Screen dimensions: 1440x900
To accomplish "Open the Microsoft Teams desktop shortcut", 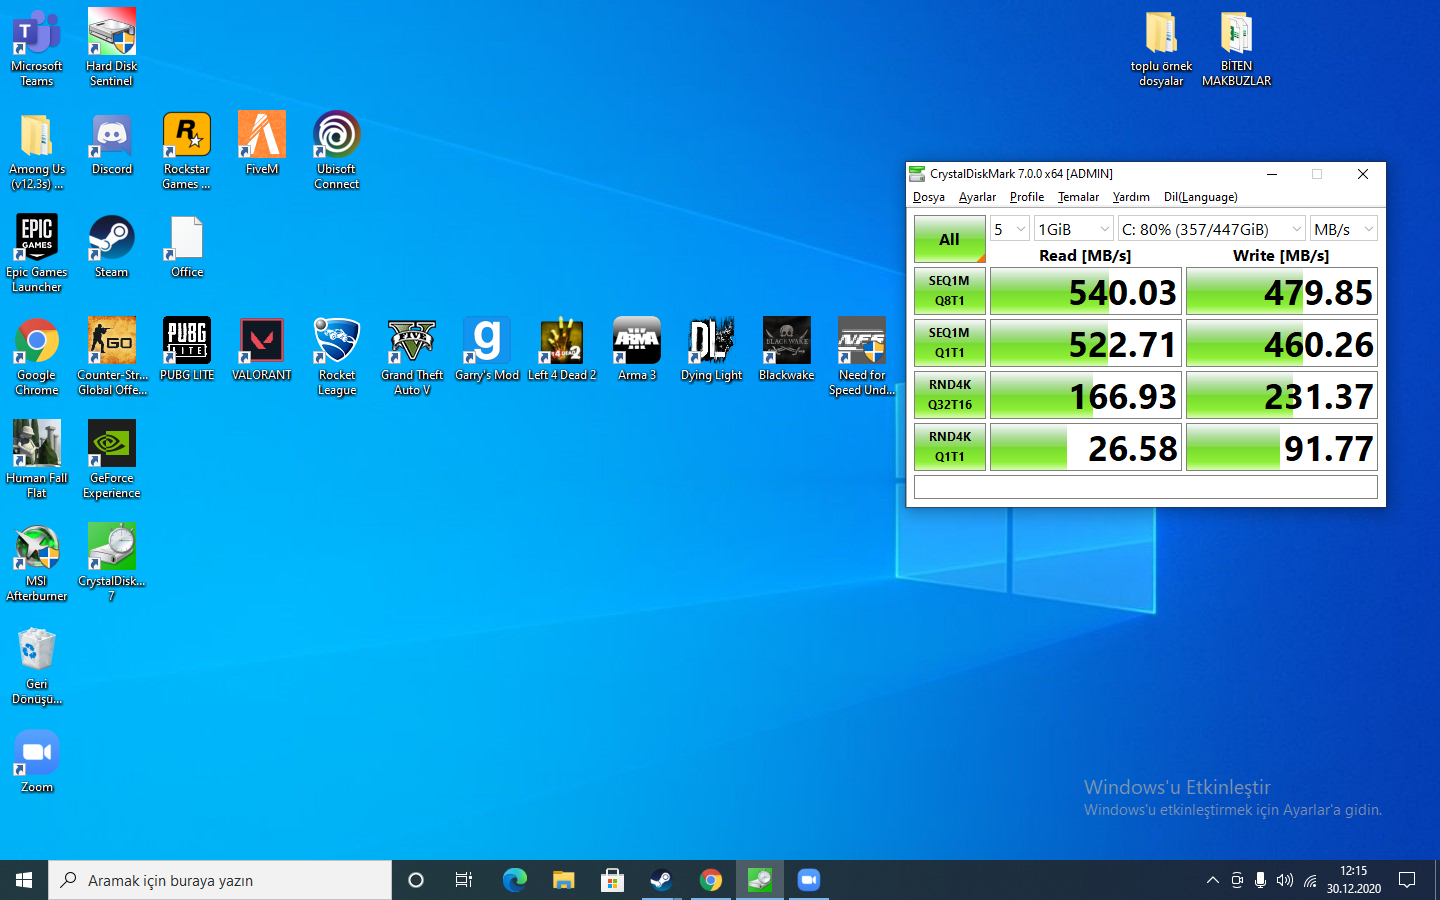I will tap(37, 47).
